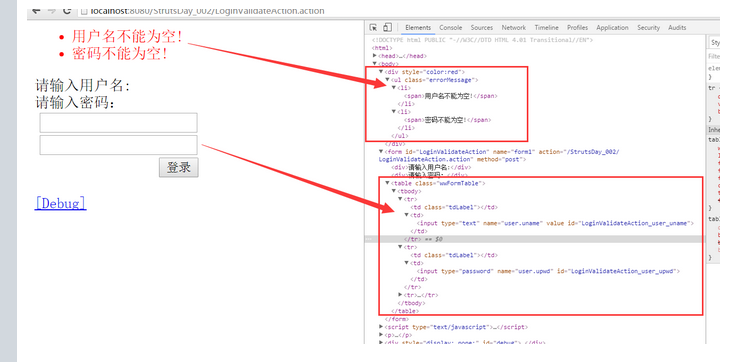
Task: Collapse the tbody node
Action: pyautogui.click(x=394, y=191)
